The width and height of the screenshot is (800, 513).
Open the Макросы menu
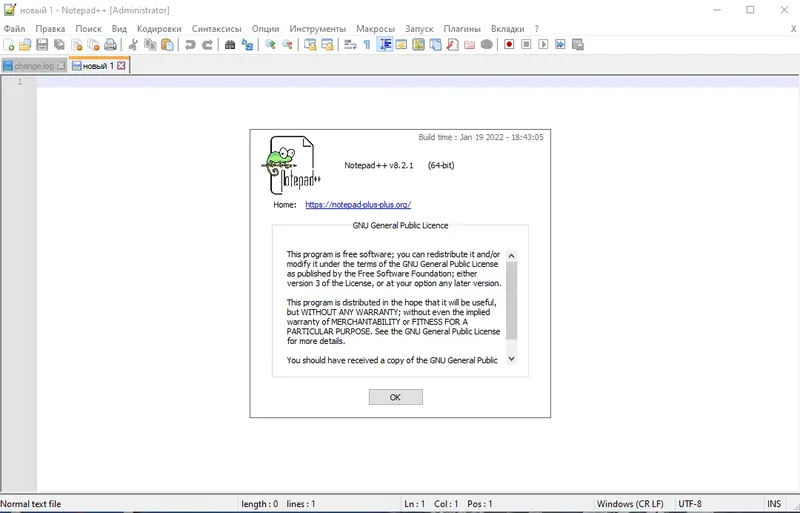(x=376, y=29)
